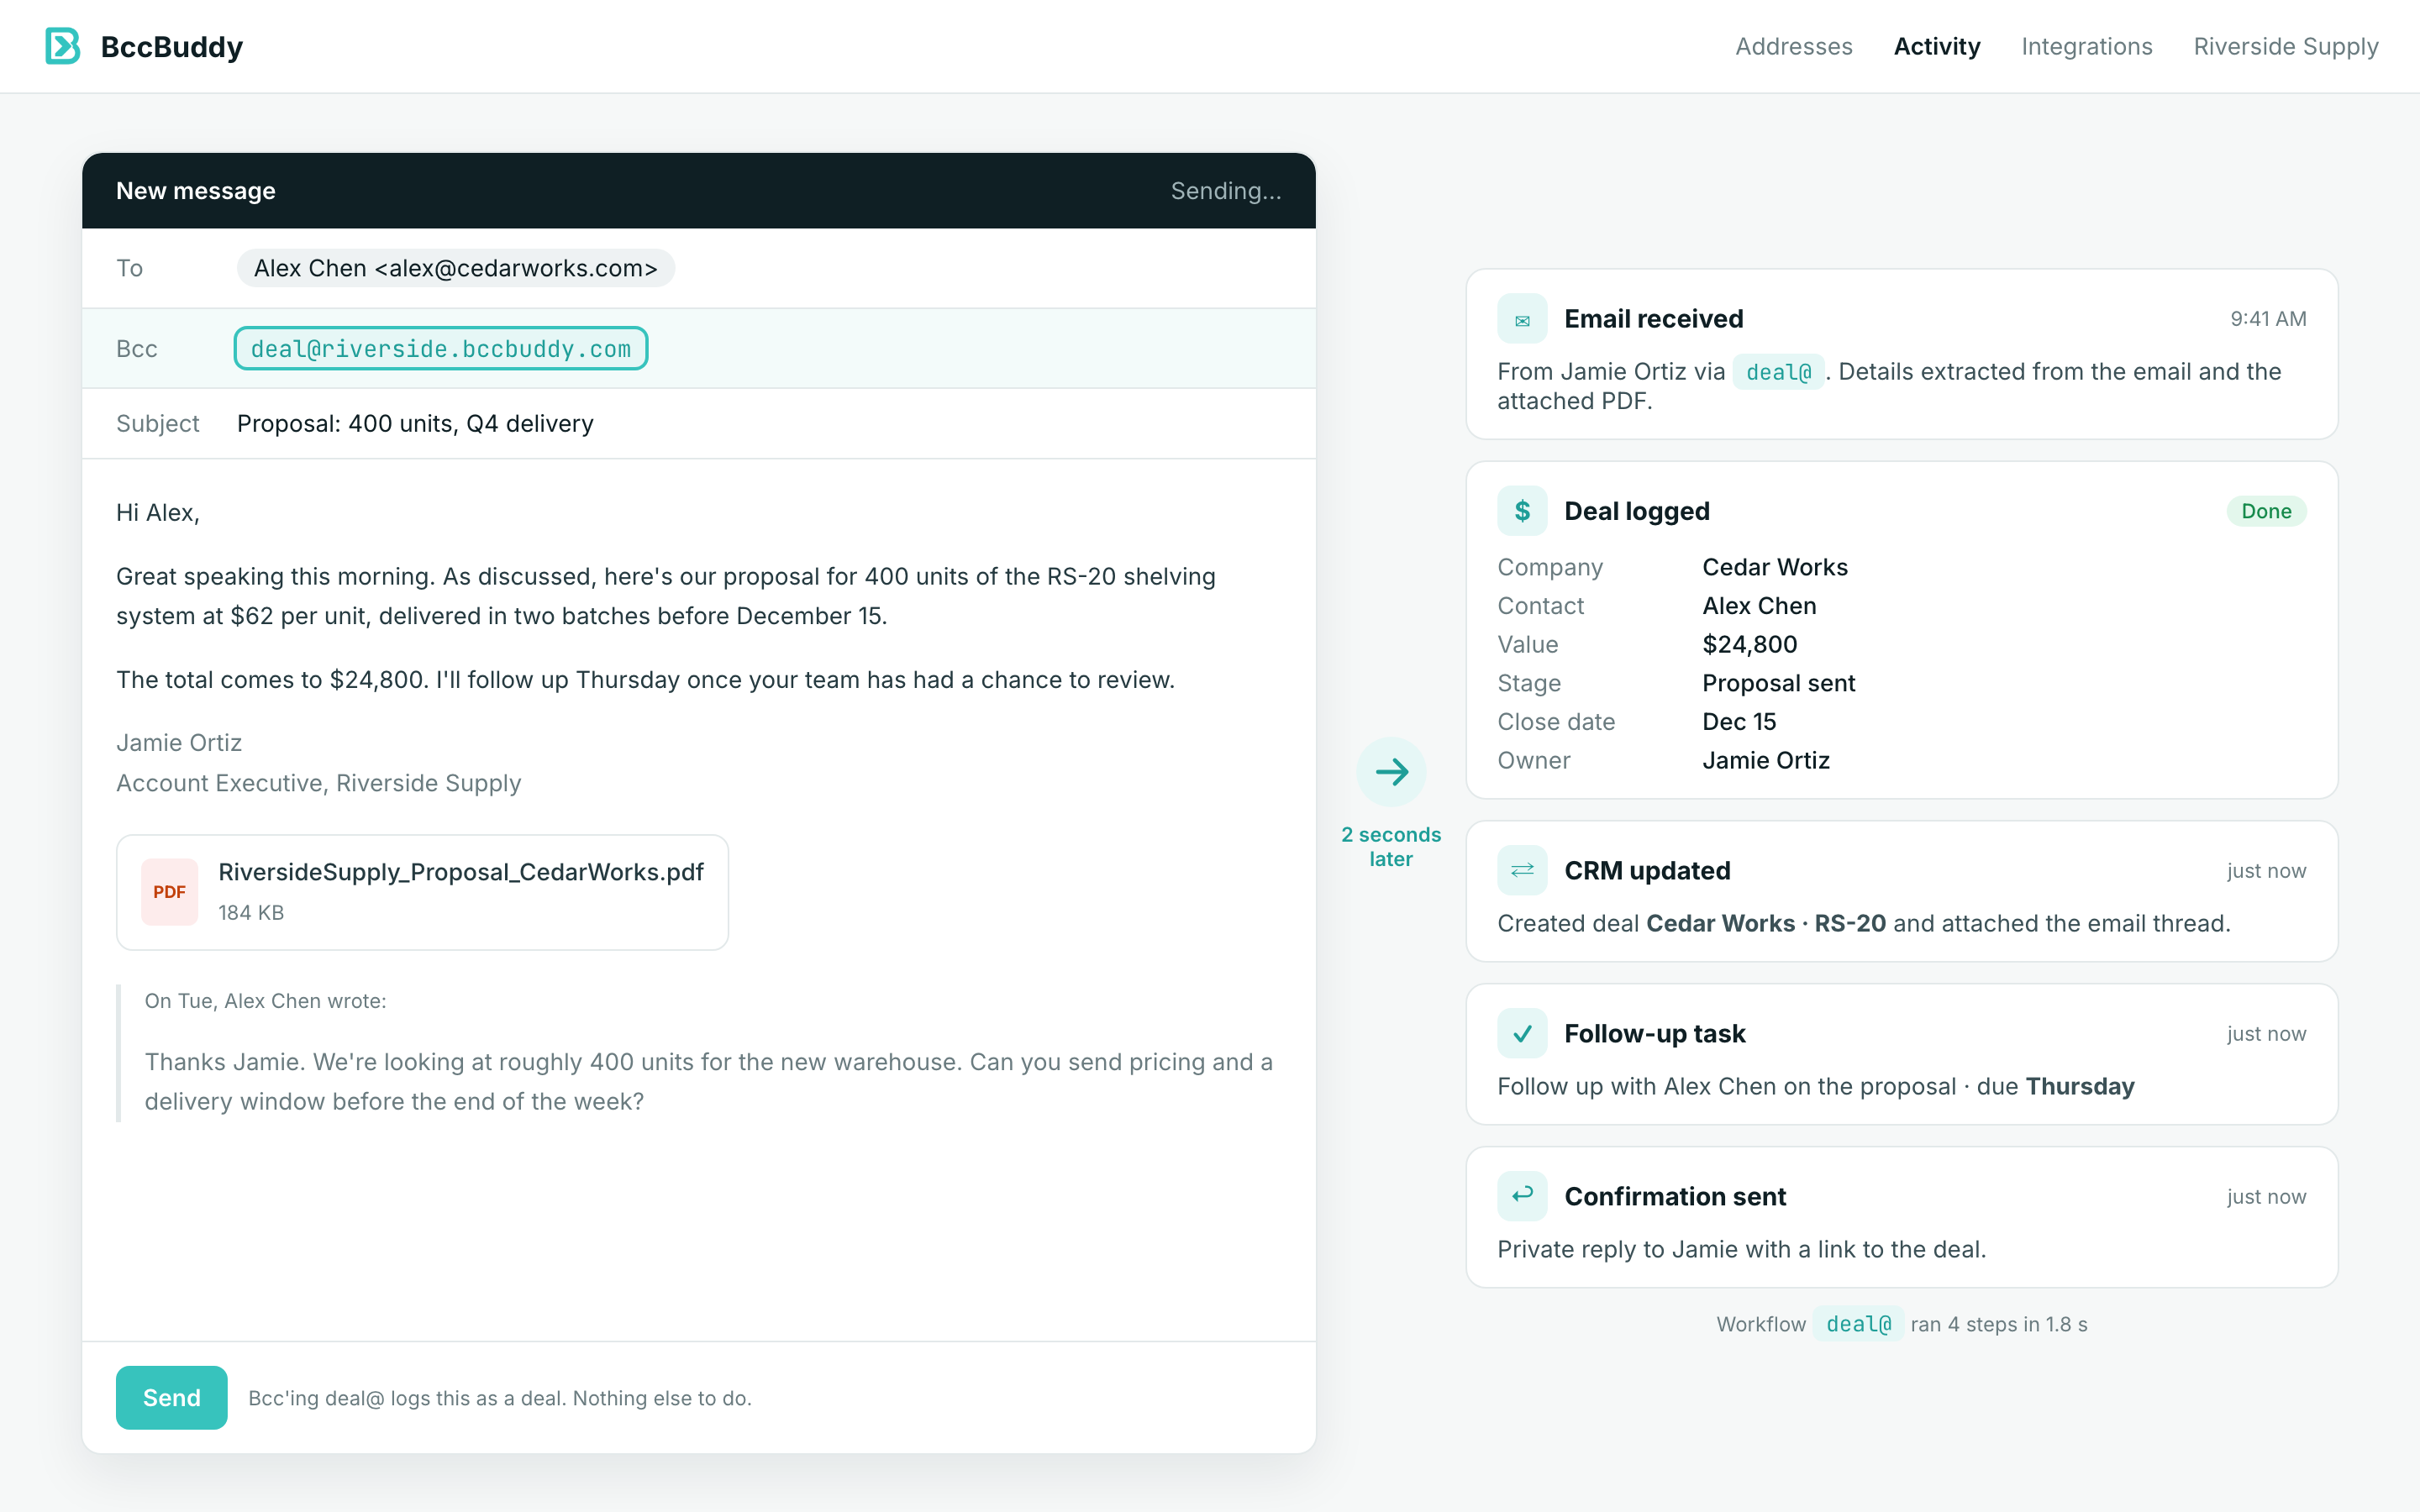The width and height of the screenshot is (2420, 1512).
Task: Click the Stage value 'Proposal sent'
Action: tap(1779, 683)
